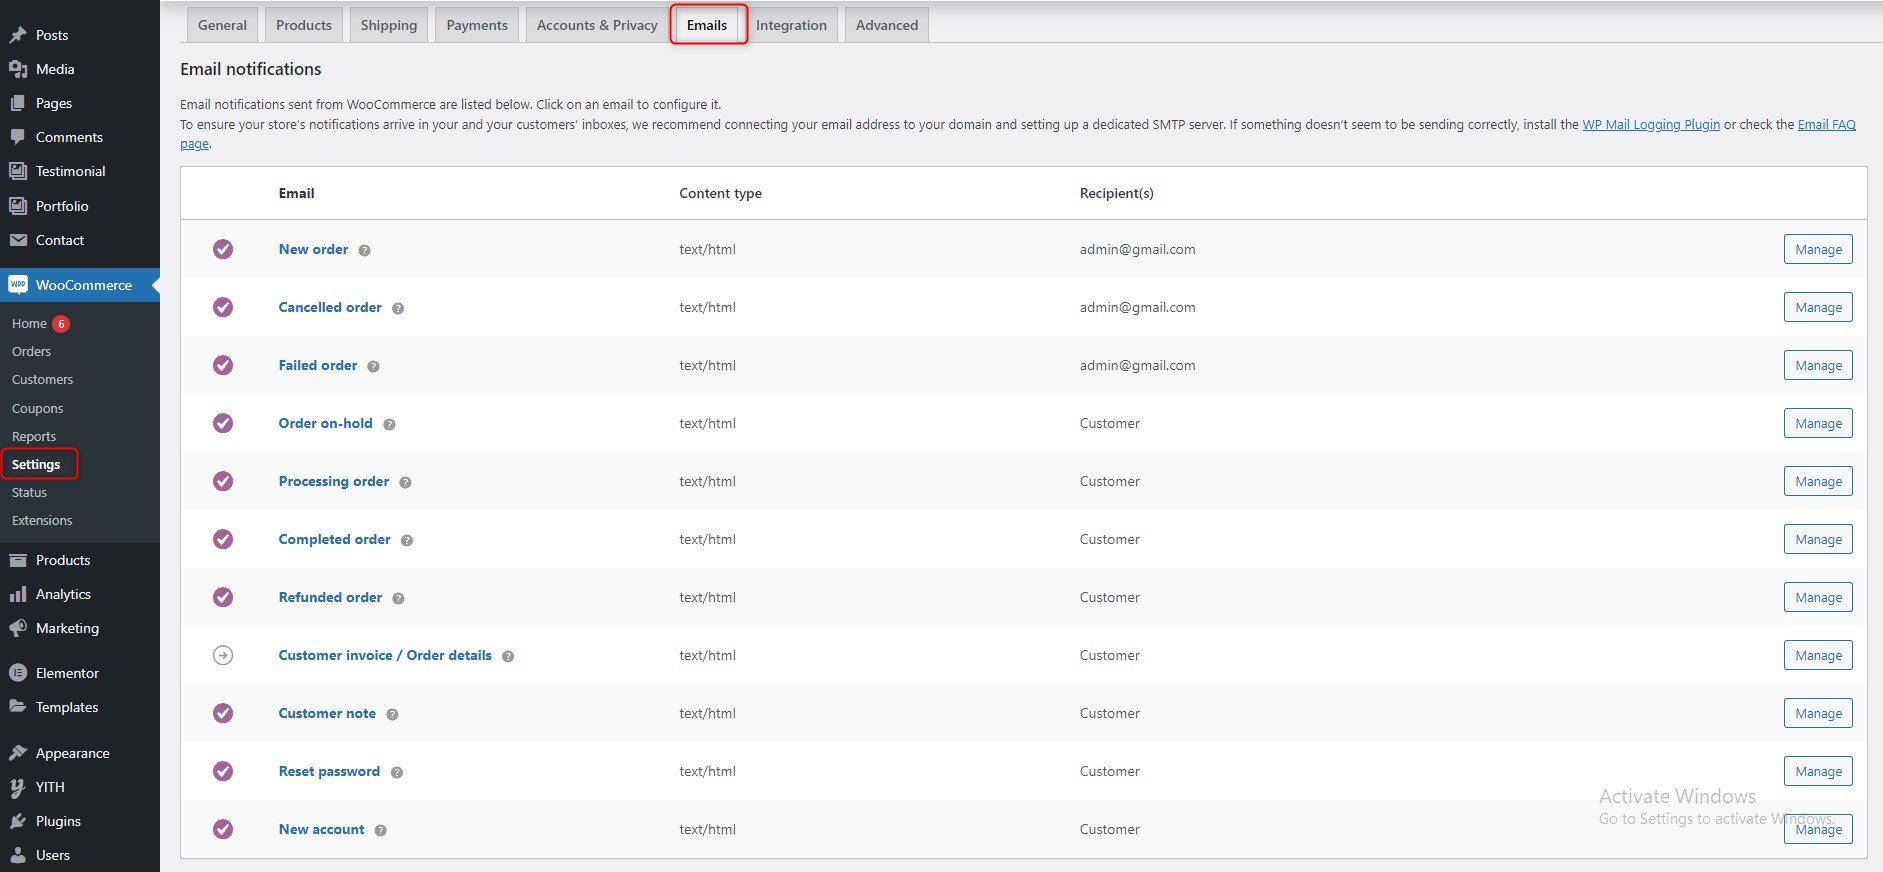
Task: Click Manage button for New order
Action: [1818, 249]
